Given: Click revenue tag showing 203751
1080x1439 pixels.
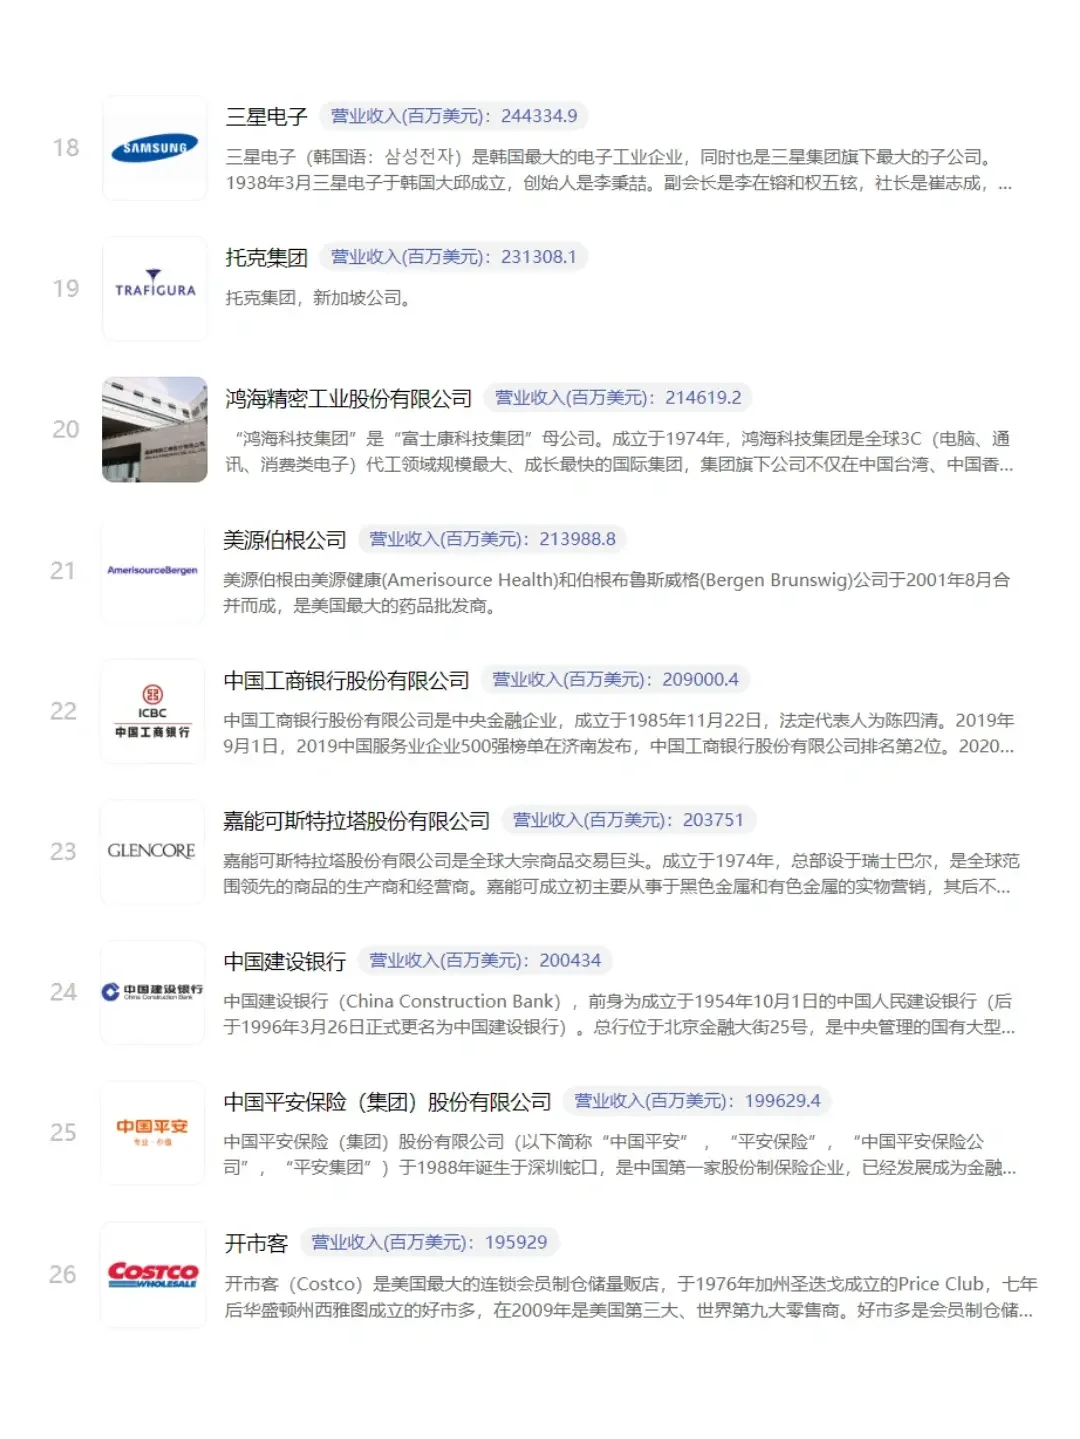Looking at the screenshot, I should pos(628,820).
